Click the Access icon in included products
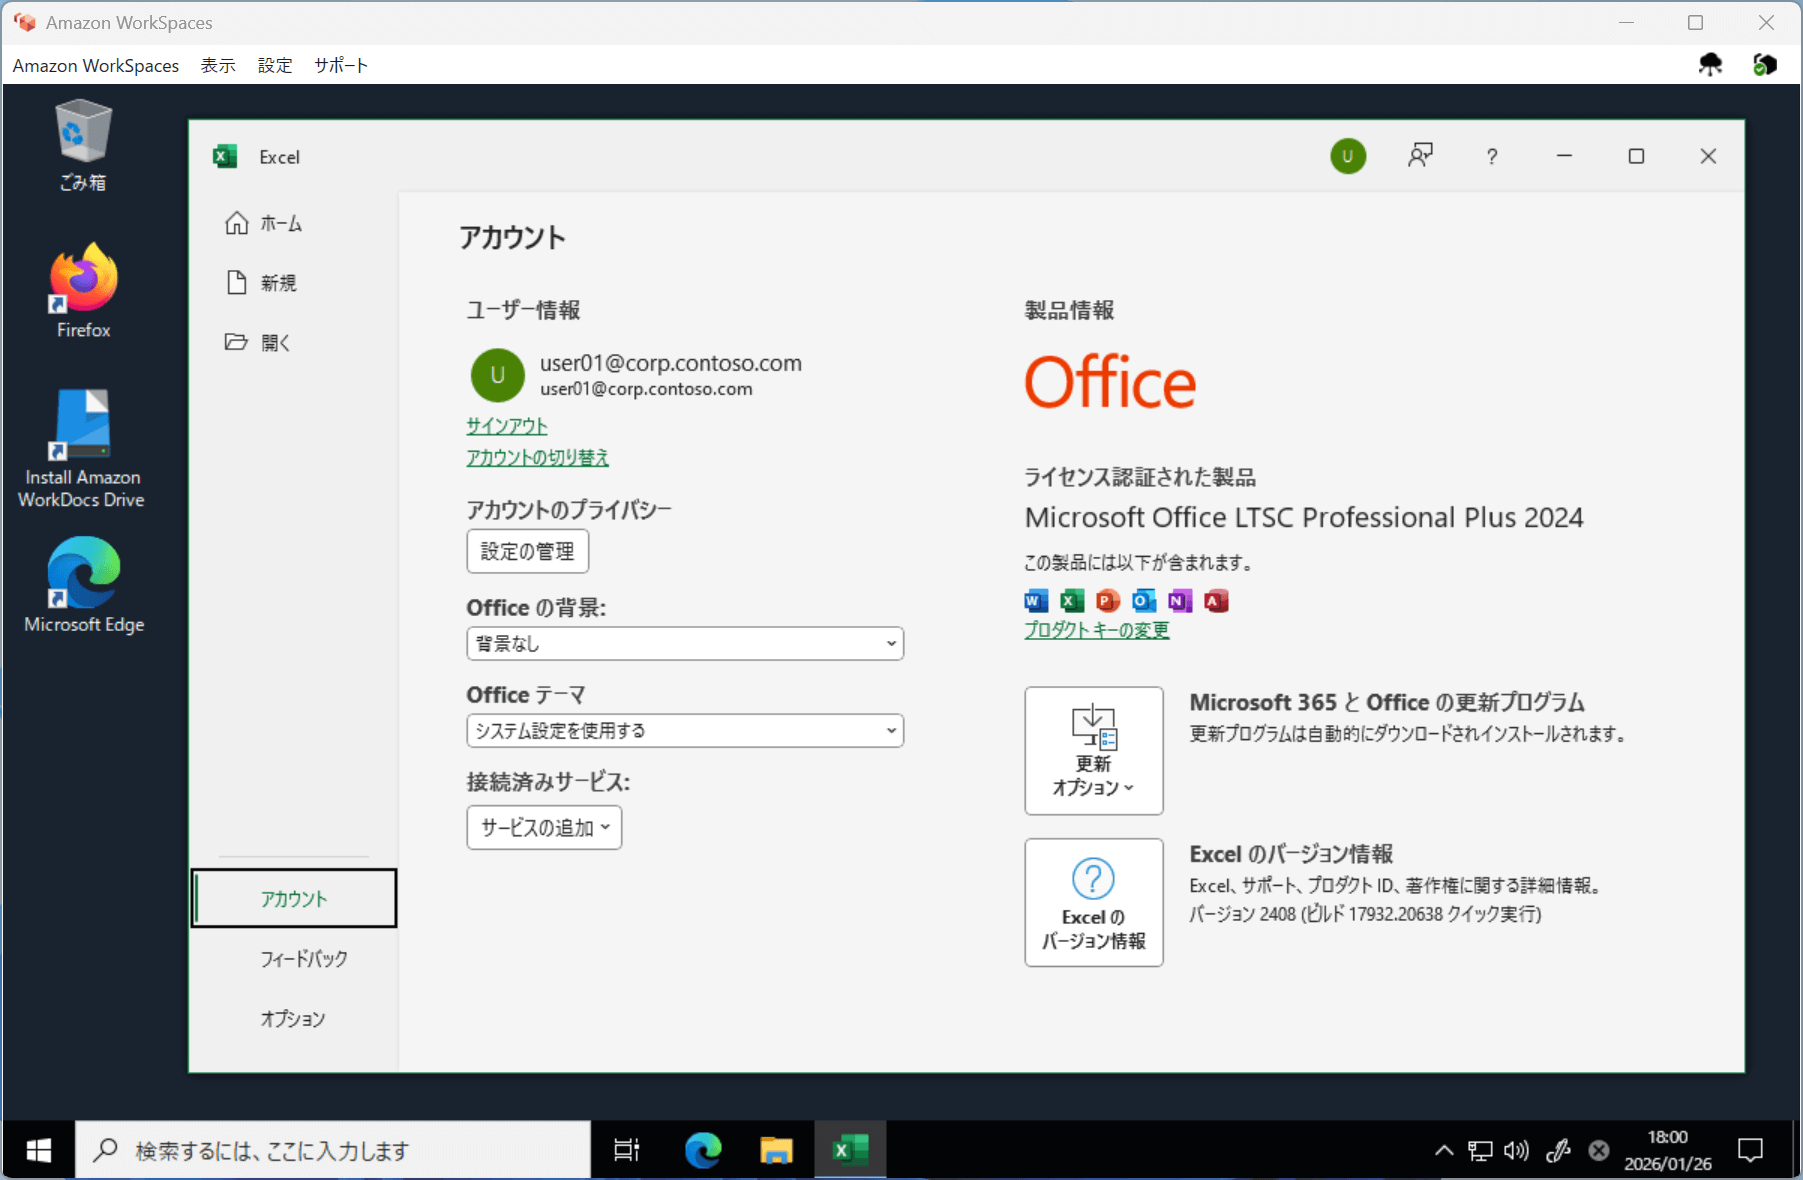Viewport: 1803px width, 1180px height. (1216, 600)
